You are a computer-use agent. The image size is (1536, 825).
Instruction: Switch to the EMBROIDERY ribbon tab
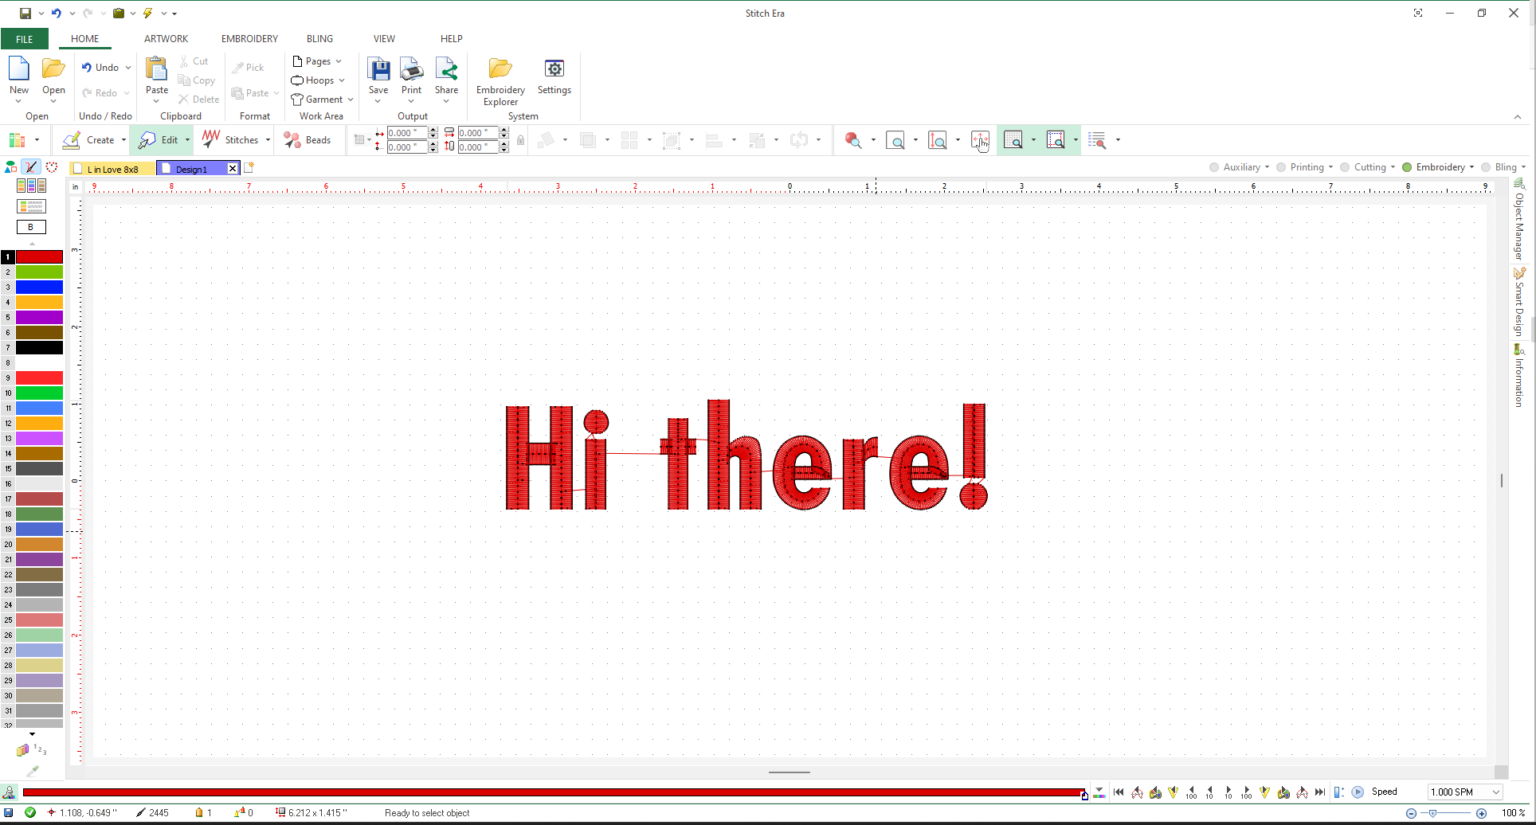pyautogui.click(x=249, y=39)
